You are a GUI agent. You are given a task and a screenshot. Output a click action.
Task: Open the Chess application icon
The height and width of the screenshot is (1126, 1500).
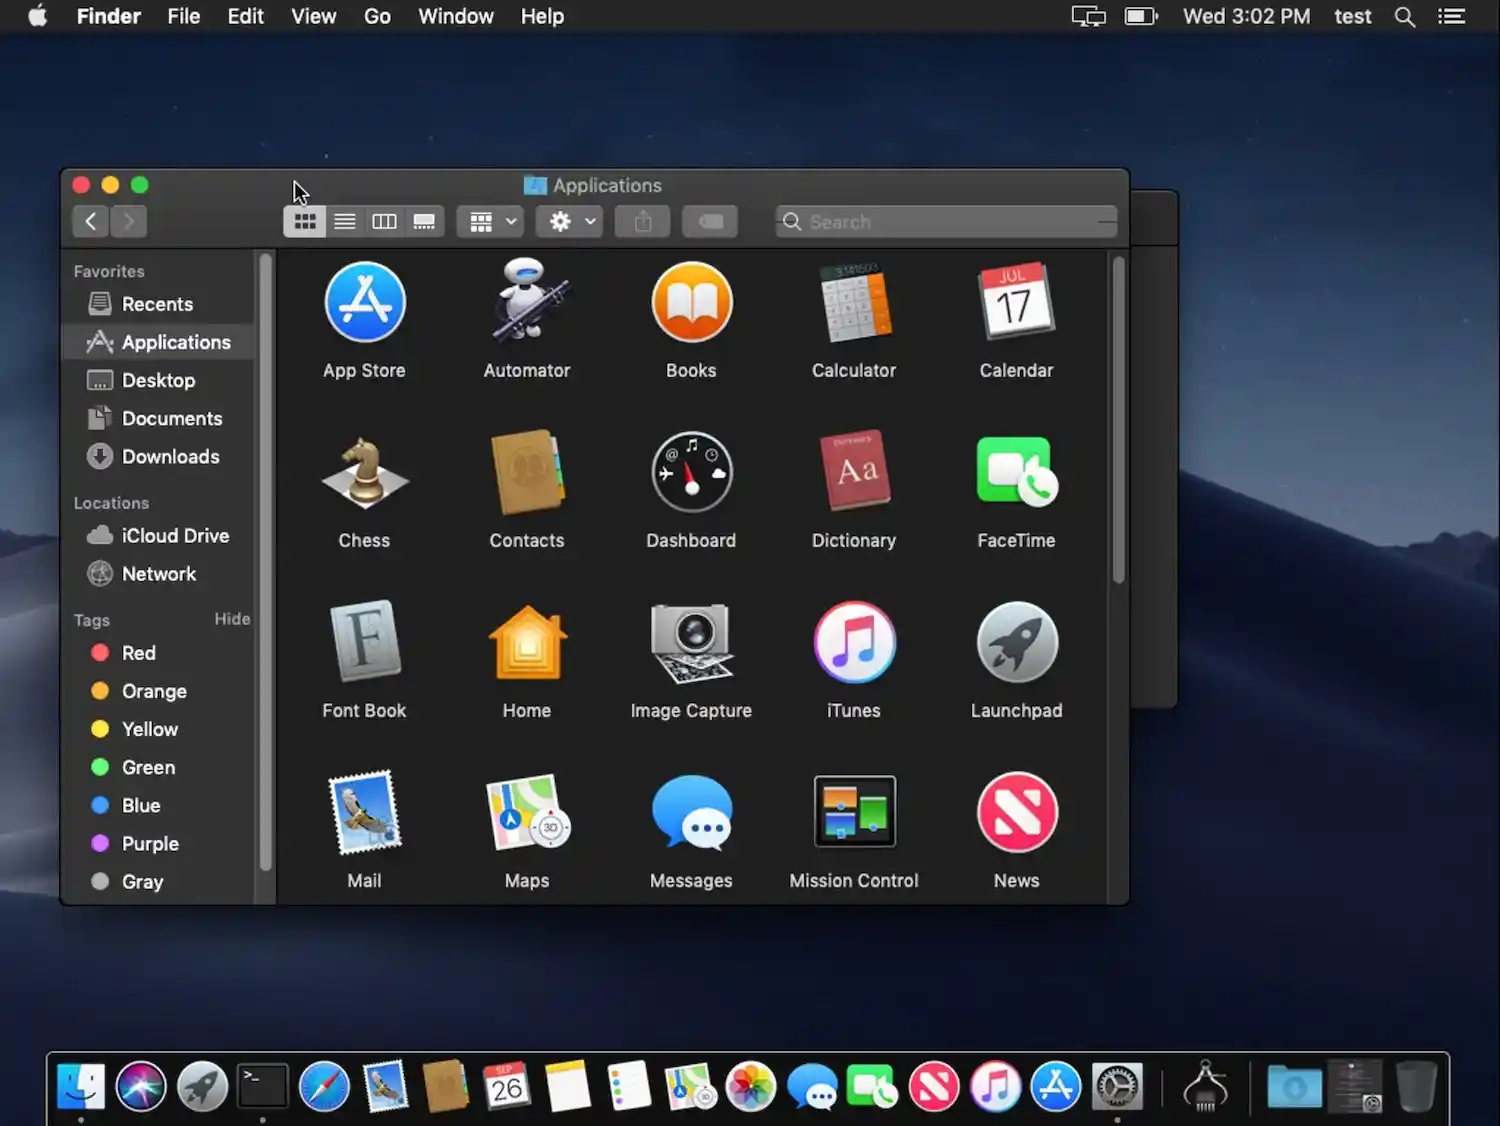[x=364, y=473]
